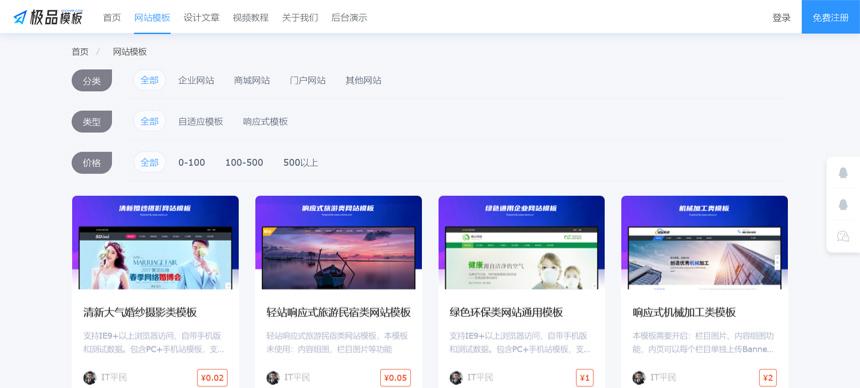Click author avatar on 绿色环保类网站通用模板 card

click(x=456, y=378)
